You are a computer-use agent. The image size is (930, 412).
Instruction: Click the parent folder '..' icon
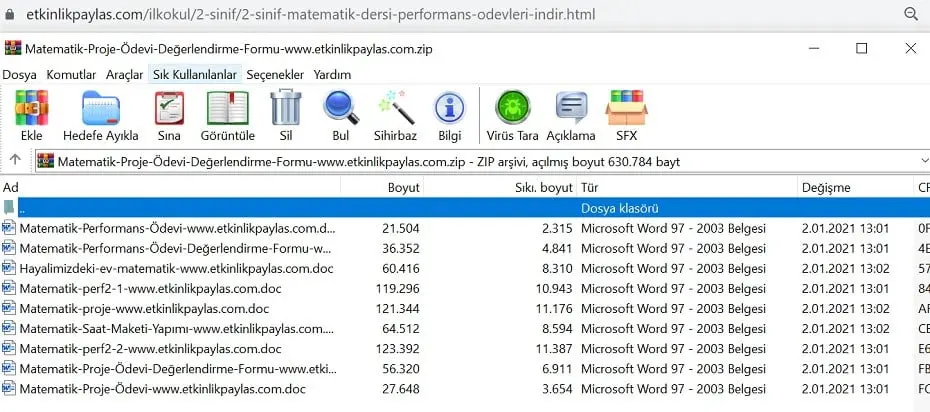point(9,207)
